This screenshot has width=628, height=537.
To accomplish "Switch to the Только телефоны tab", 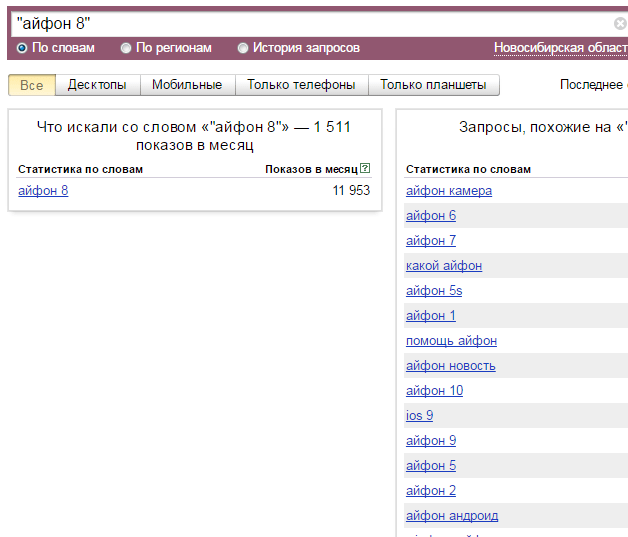I will tap(301, 85).
